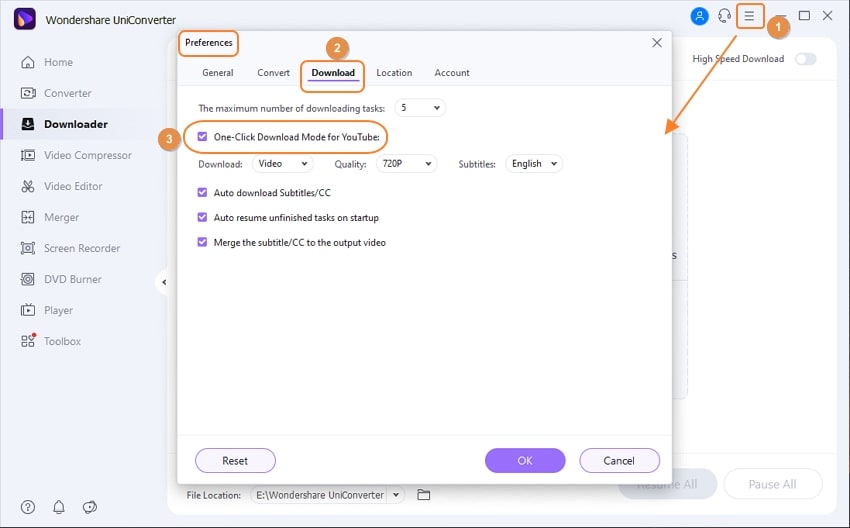Screen dimensions: 850x528
Task: Open Video Compressor in the sidebar
Action: coord(88,155)
